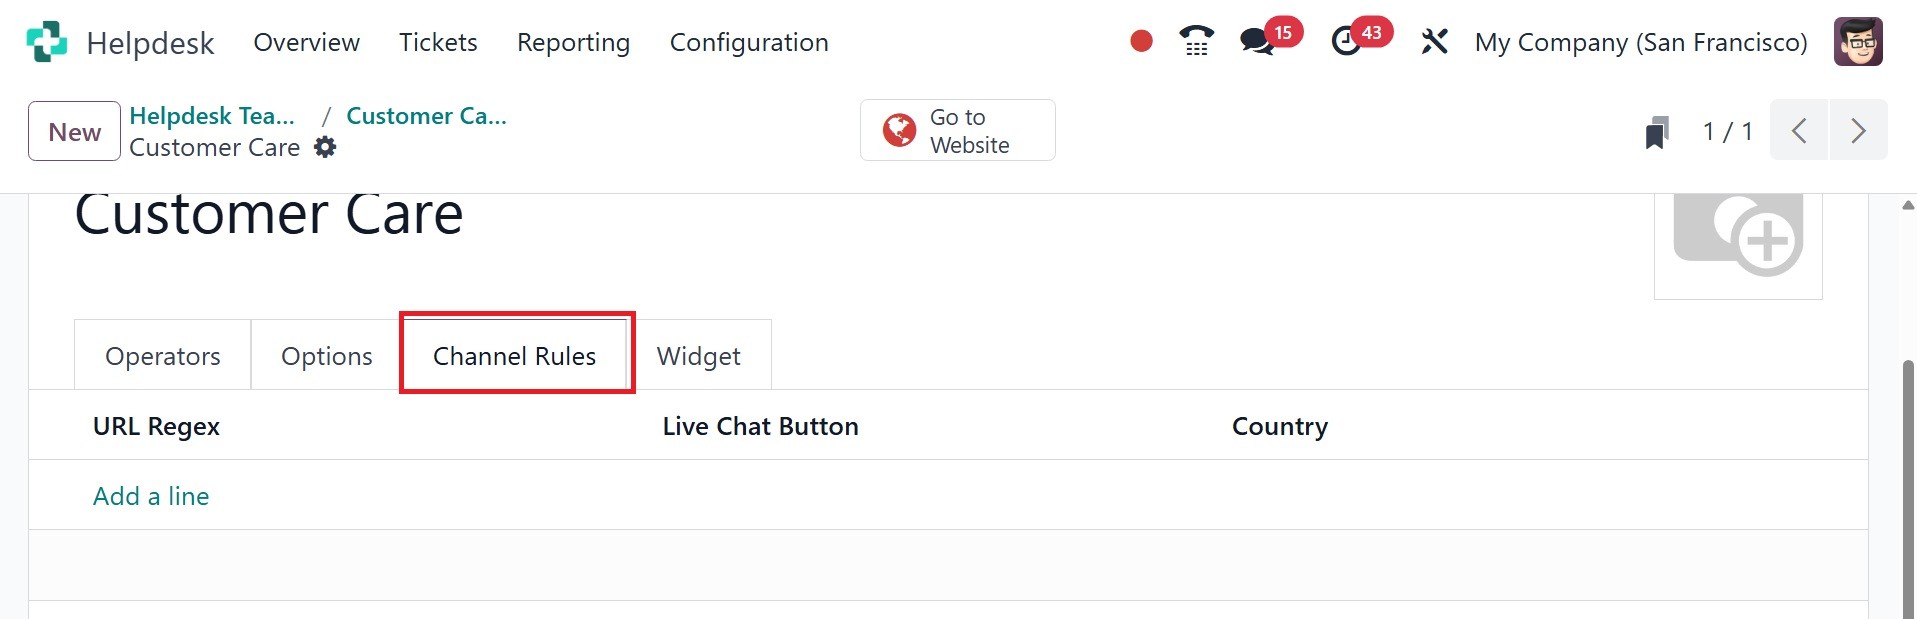Go to previous record arrow
The width and height of the screenshot is (1917, 619).
point(1799,130)
